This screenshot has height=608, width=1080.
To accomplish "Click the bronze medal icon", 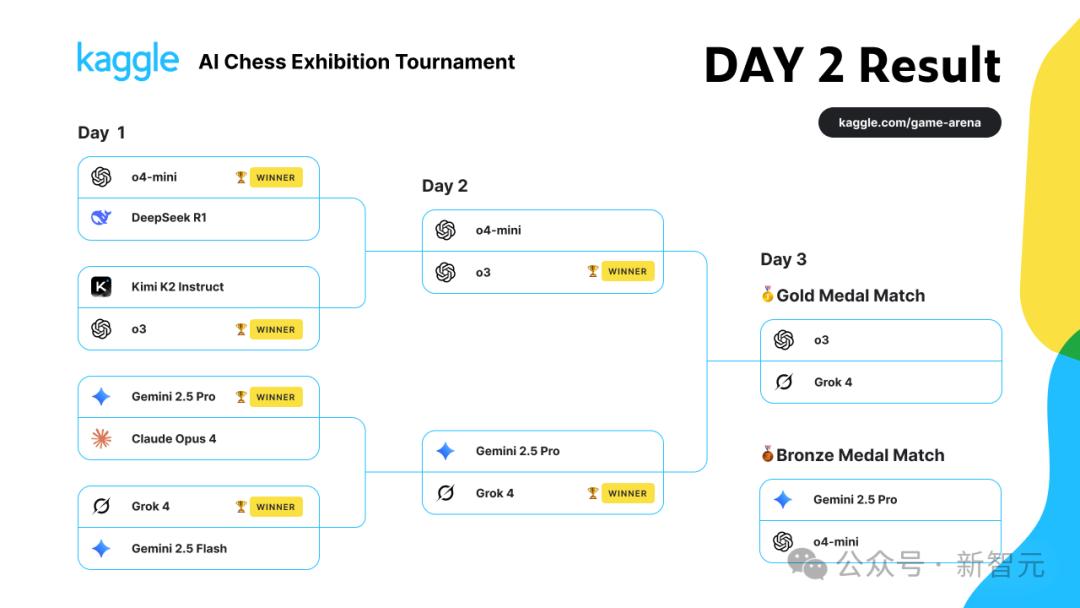I will (767, 454).
